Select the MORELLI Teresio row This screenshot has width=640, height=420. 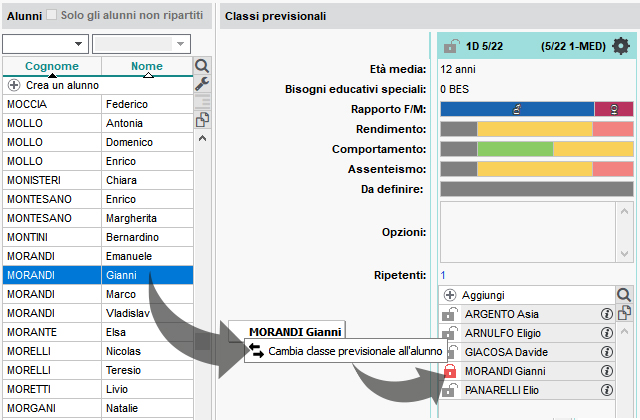point(98,370)
